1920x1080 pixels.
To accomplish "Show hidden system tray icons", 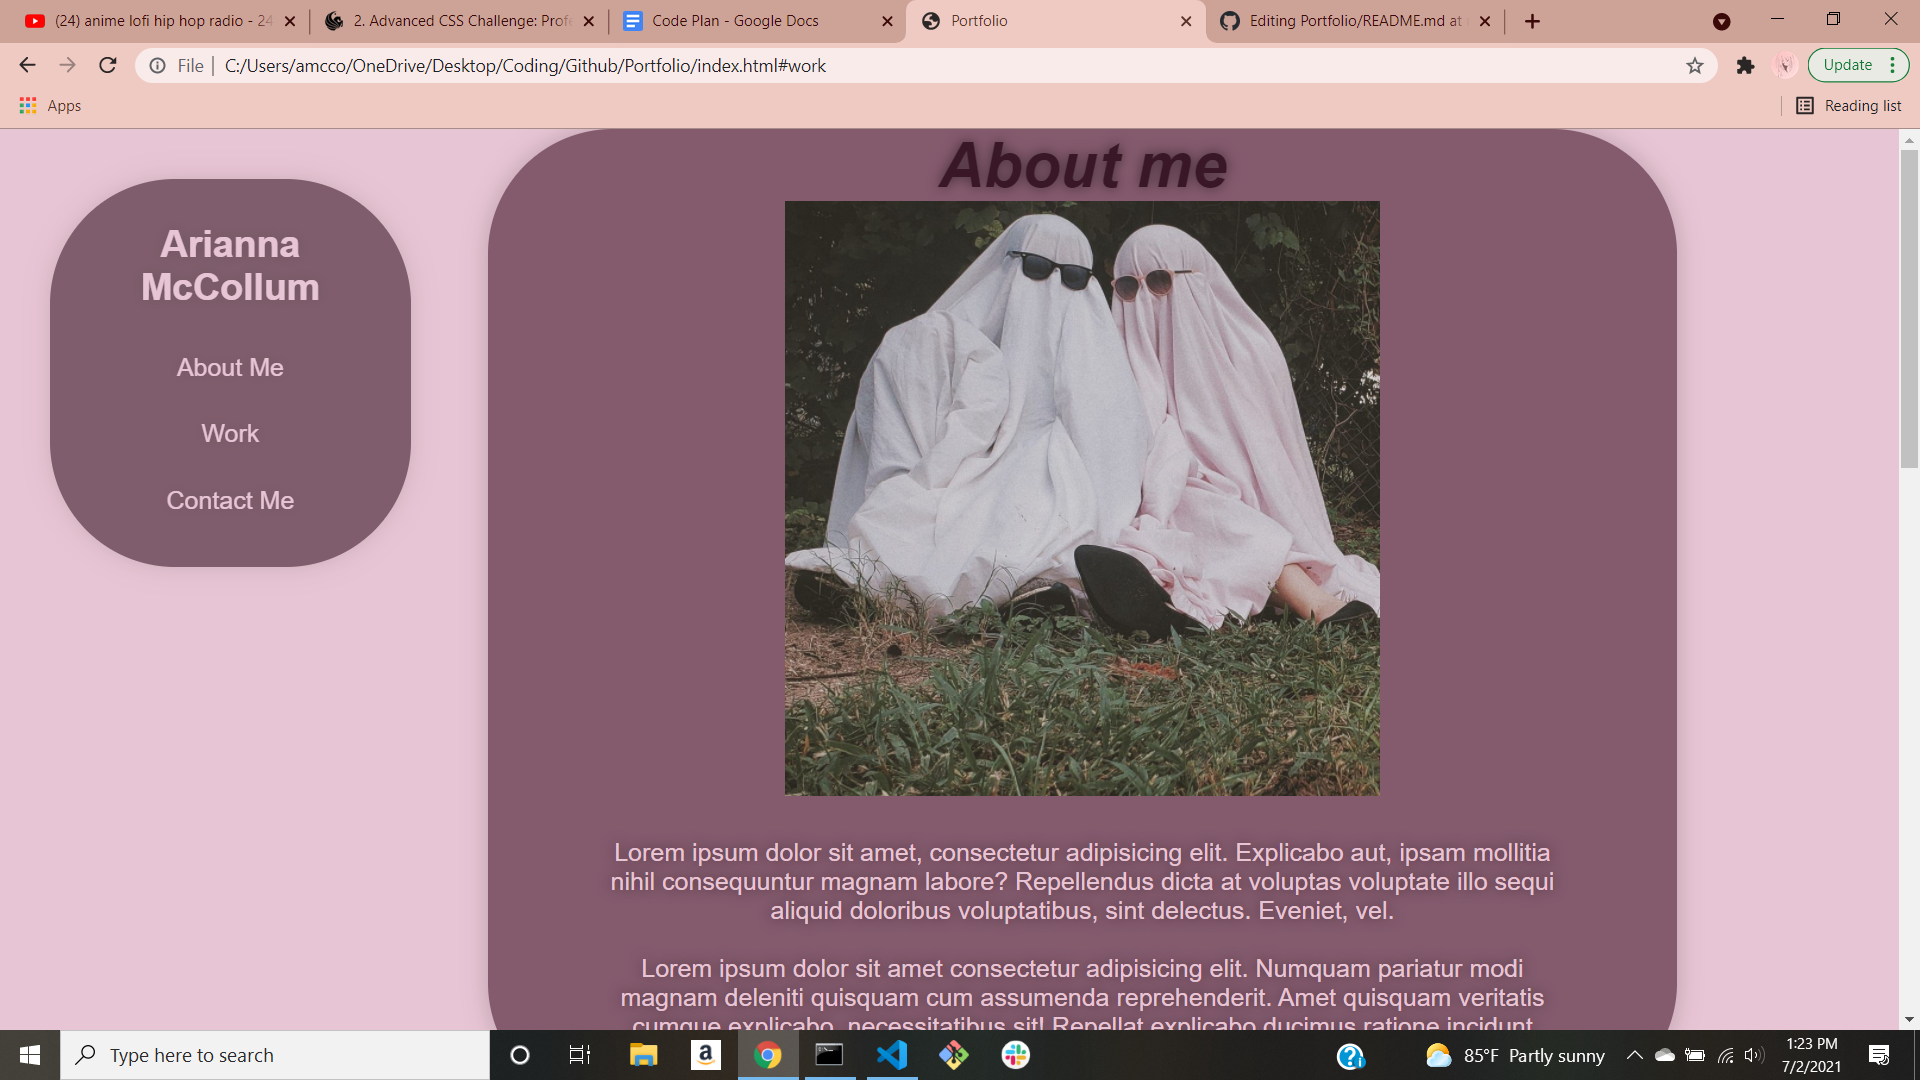I will coord(1635,1055).
